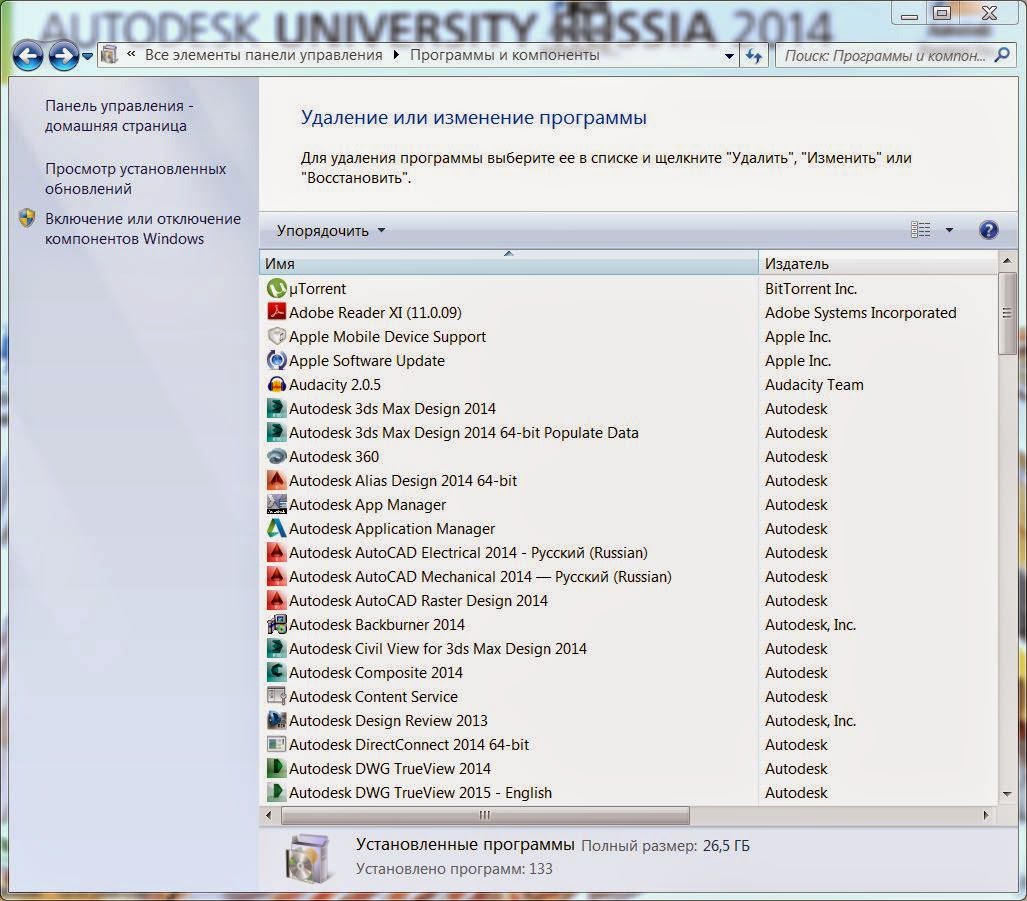Click the Autodesk Civil View icon
Screen dimensions: 1027x901
point(276,648)
